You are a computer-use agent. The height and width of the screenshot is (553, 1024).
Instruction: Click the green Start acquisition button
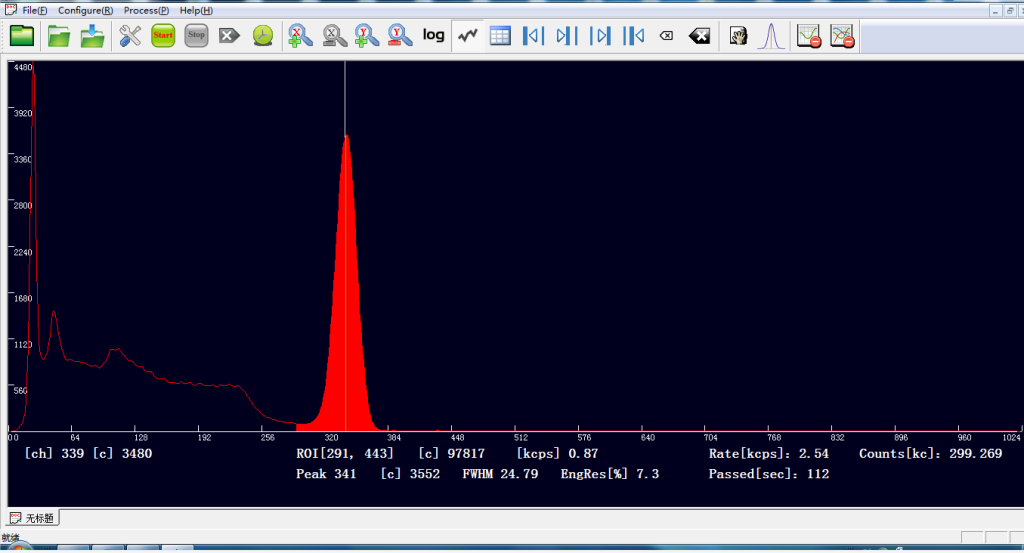[x=163, y=35]
